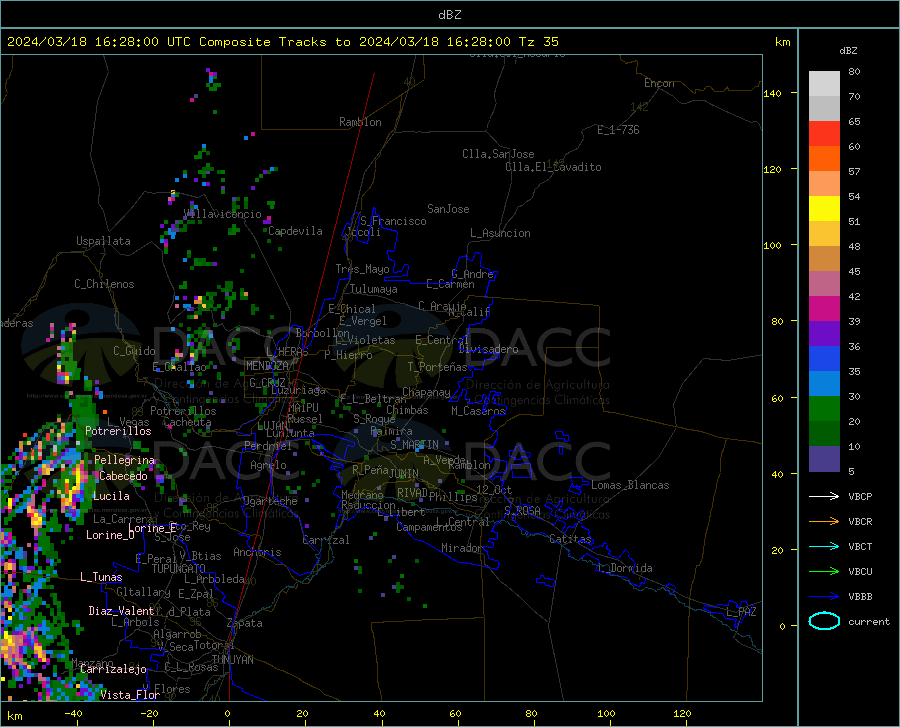Click the E_1-736 map label
Image resolution: width=900 pixels, height=727 pixels.
point(618,130)
